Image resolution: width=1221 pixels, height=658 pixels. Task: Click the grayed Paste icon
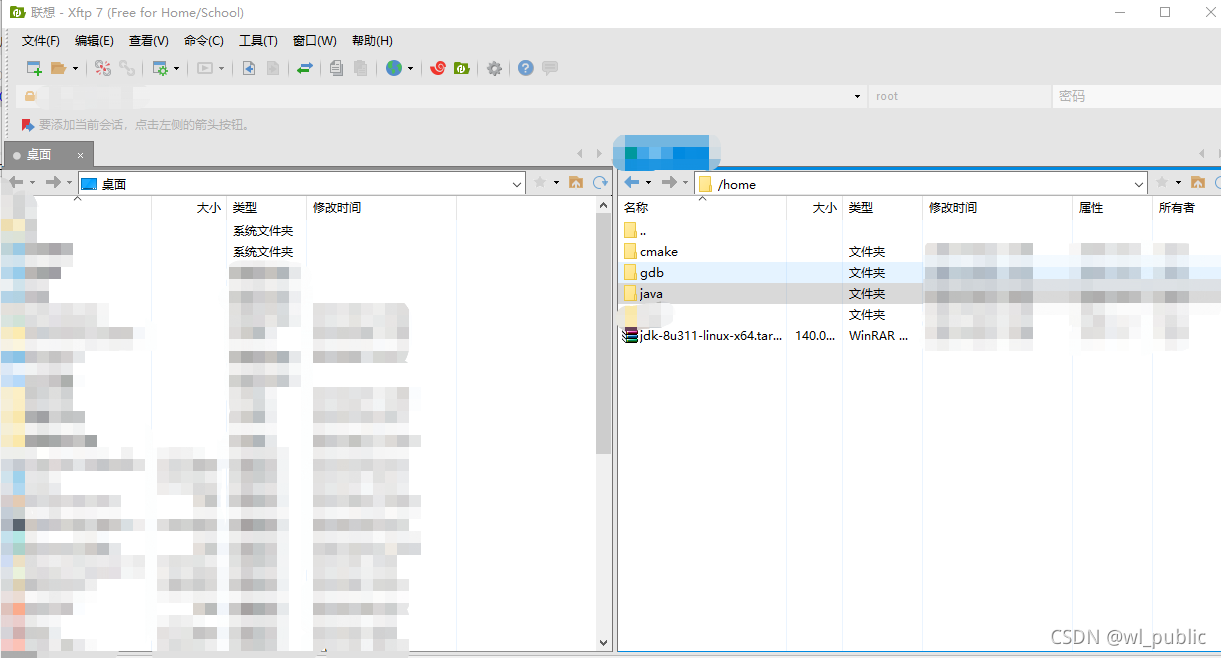(x=360, y=68)
